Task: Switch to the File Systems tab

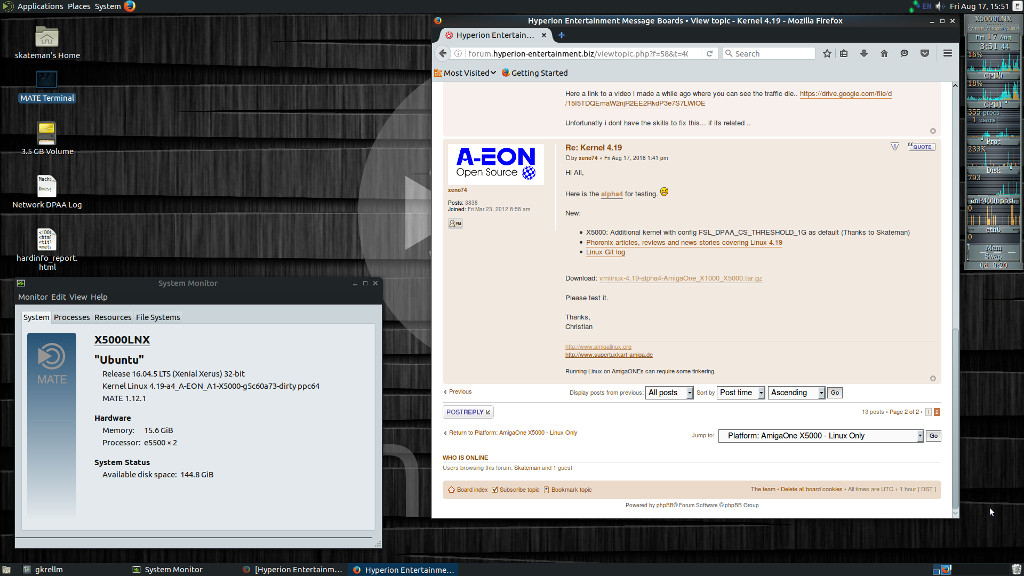Action: pyautogui.click(x=157, y=317)
